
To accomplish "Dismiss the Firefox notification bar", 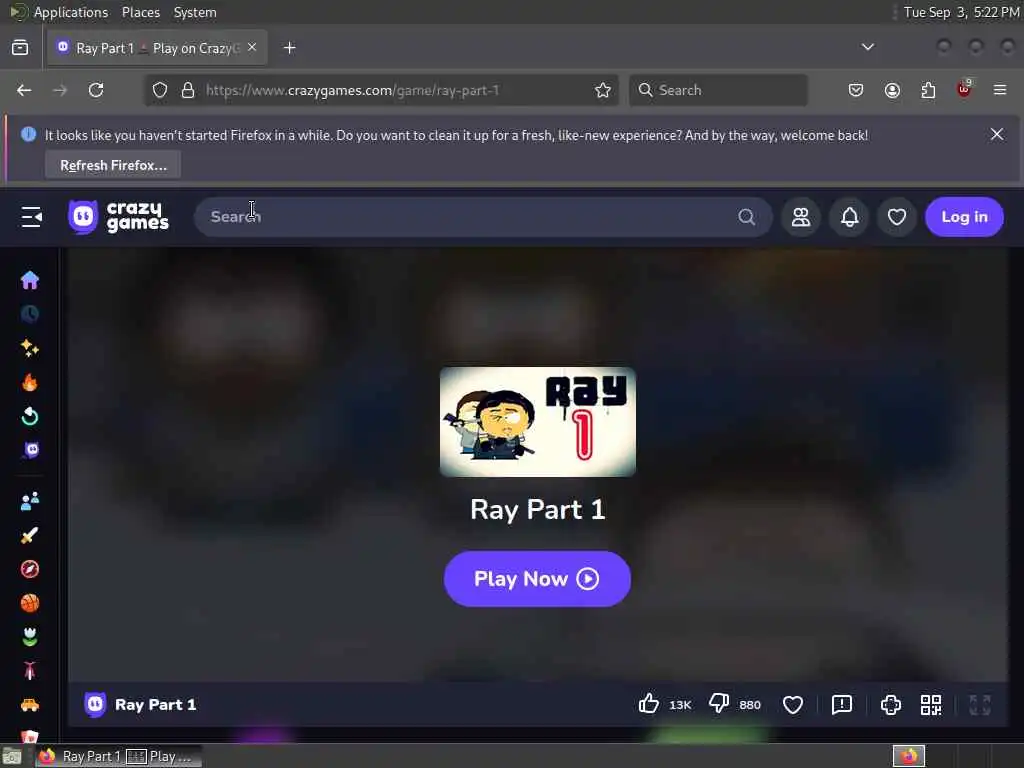I will click(x=997, y=135).
